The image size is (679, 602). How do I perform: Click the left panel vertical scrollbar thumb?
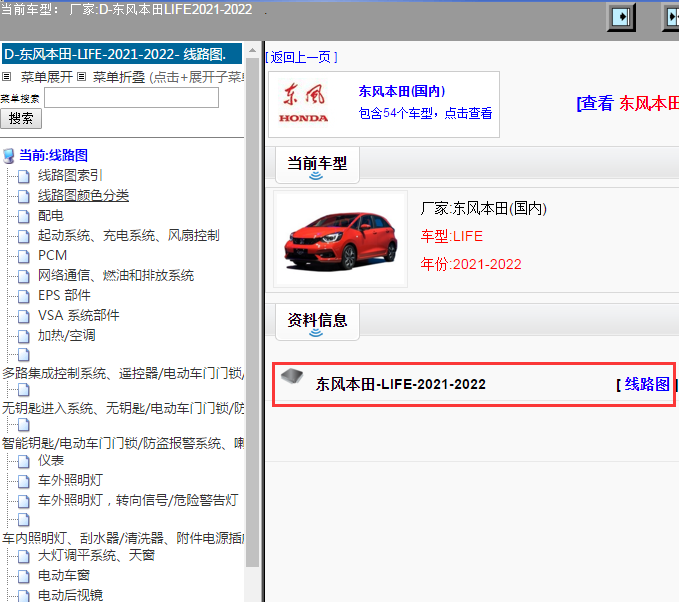[252, 312]
